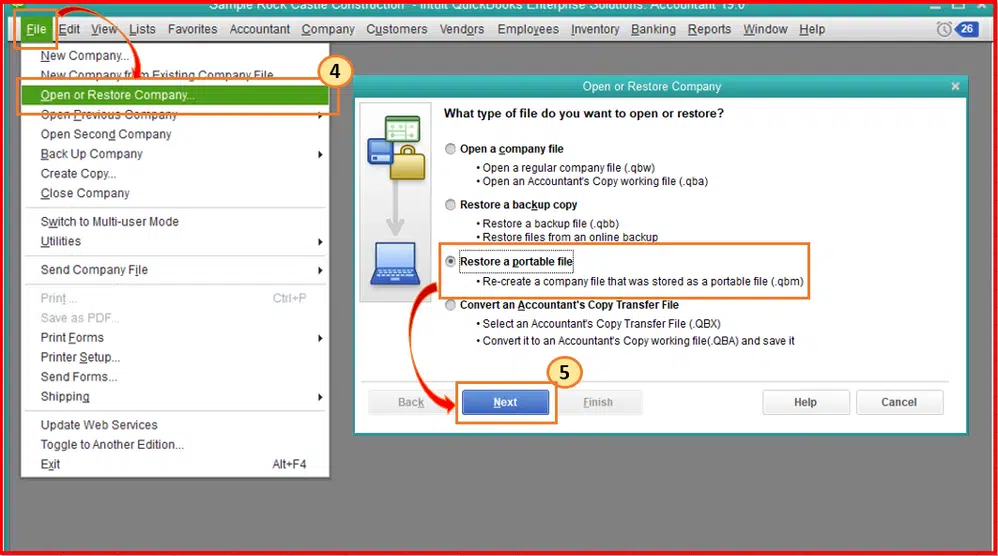Open the Employees menu

click(x=528, y=29)
